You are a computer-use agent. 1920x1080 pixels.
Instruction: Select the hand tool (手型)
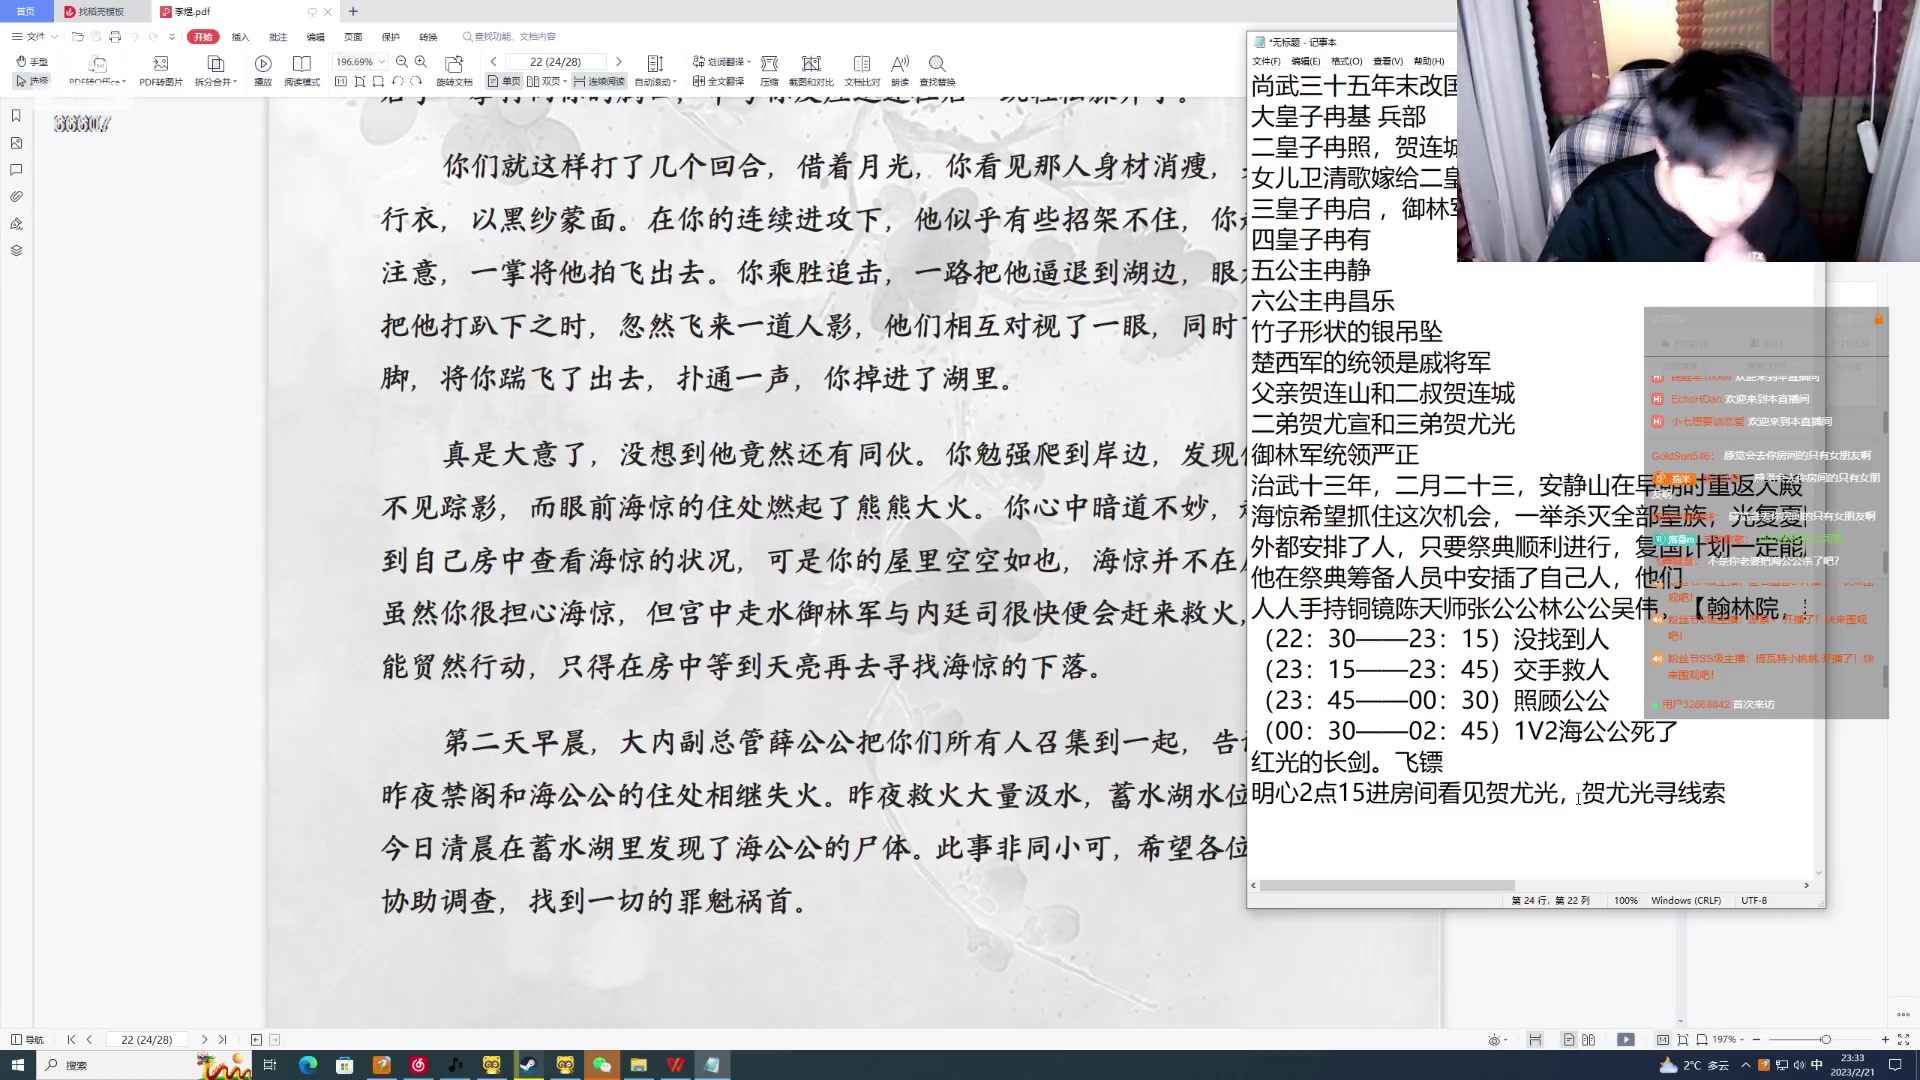coord(31,62)
